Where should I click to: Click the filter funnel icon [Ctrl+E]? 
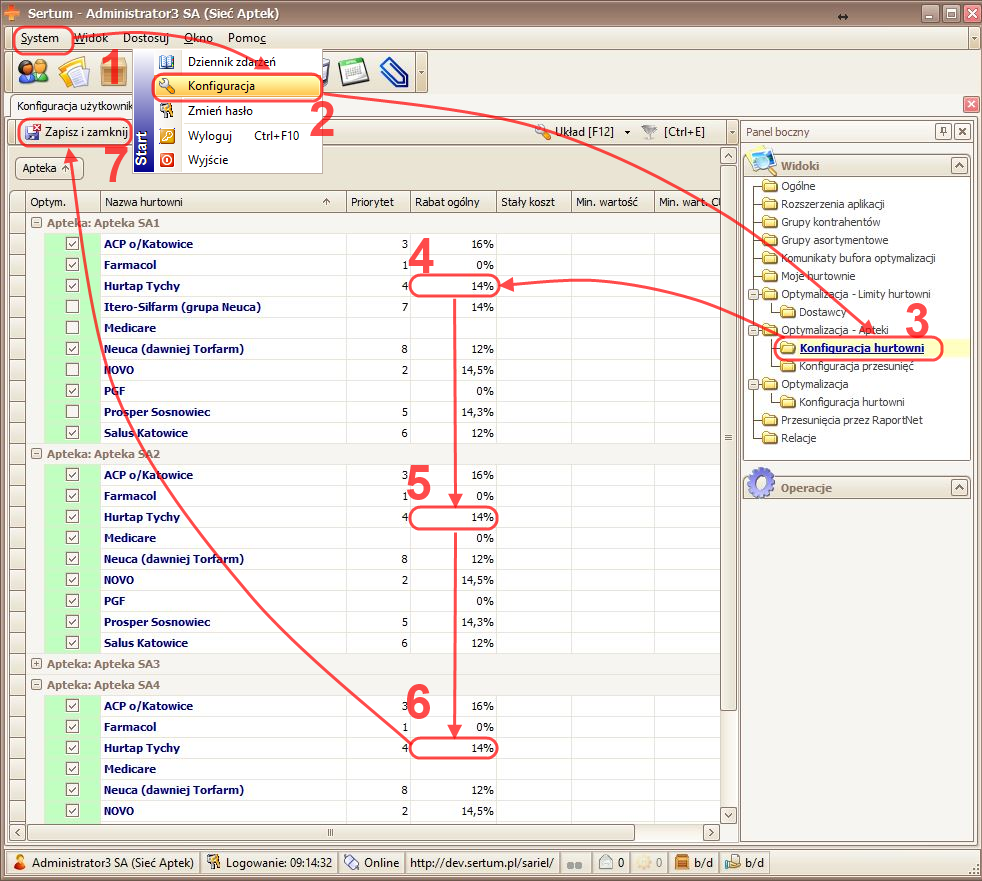650,132
